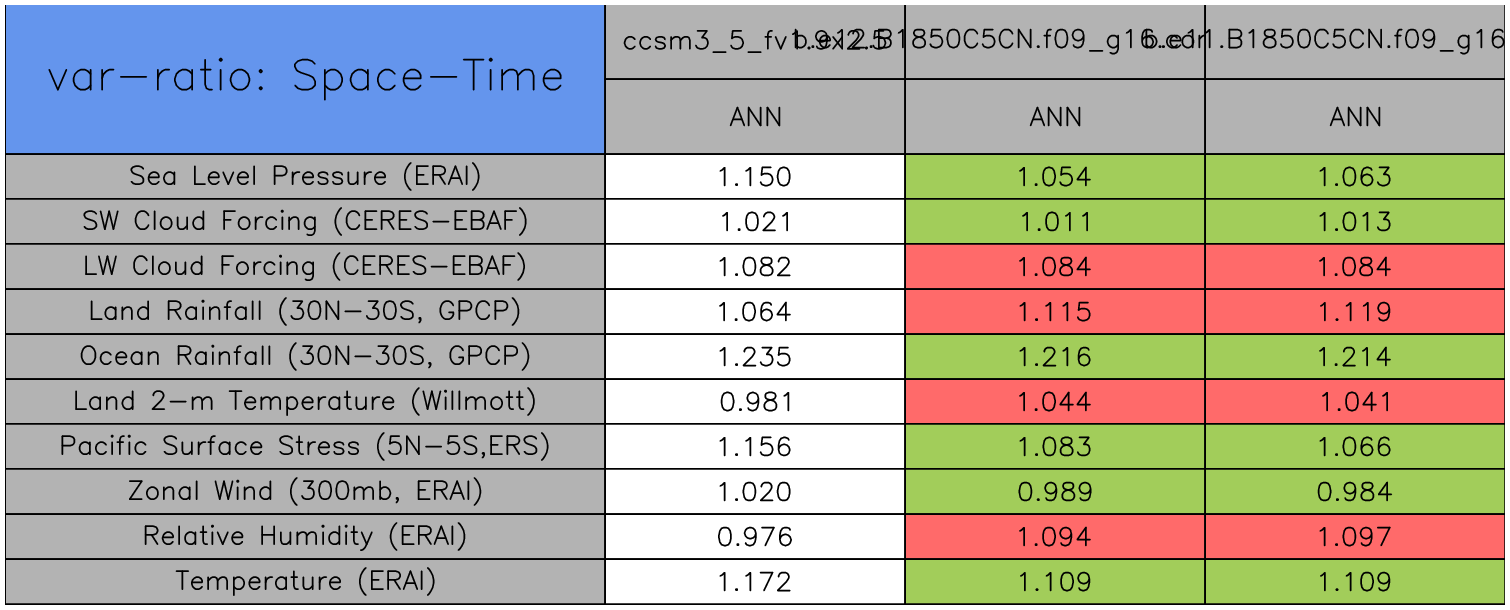The height and width of the screenshot is (610, 1510).
Task: Click the green cell showing 0.989
Action: [x=1055, y=492]
